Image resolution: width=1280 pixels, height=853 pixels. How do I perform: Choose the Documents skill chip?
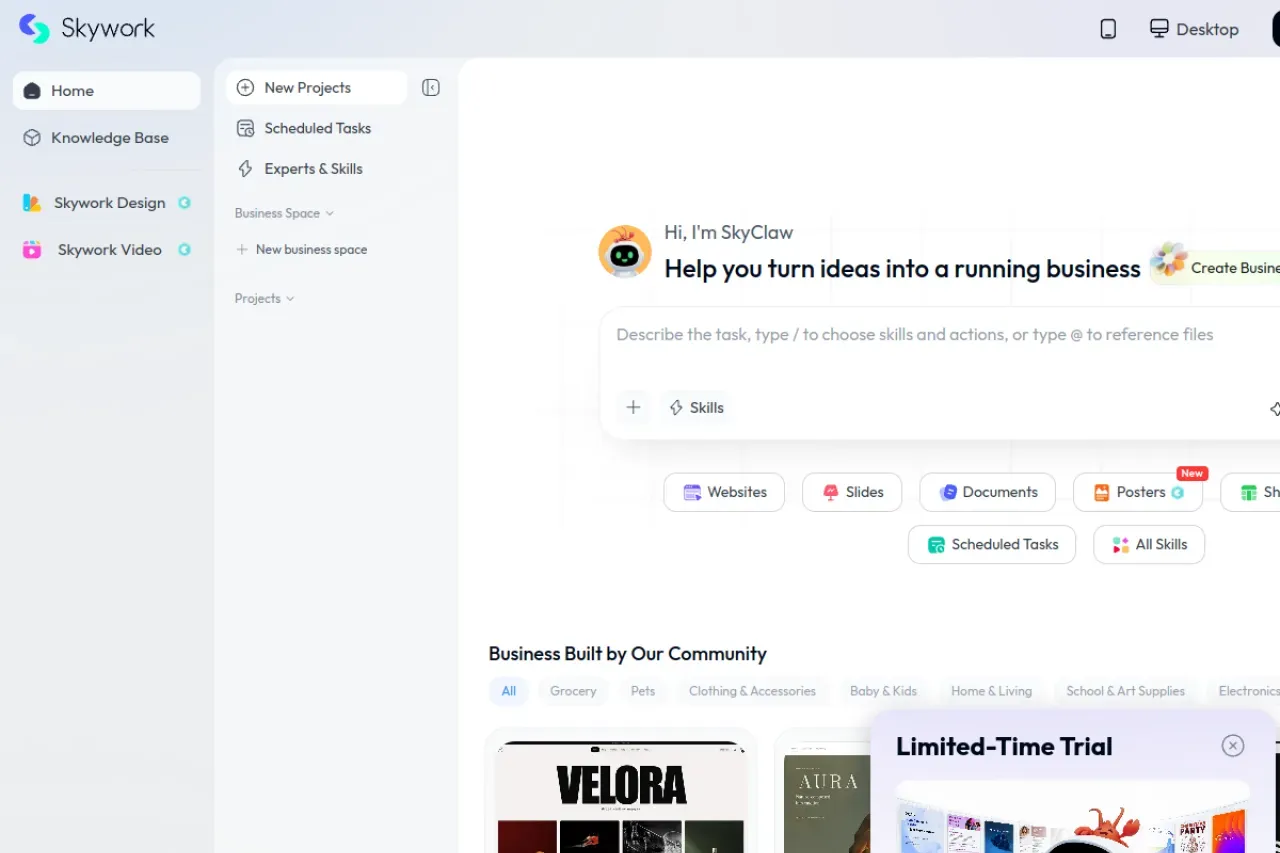[988, 492]
